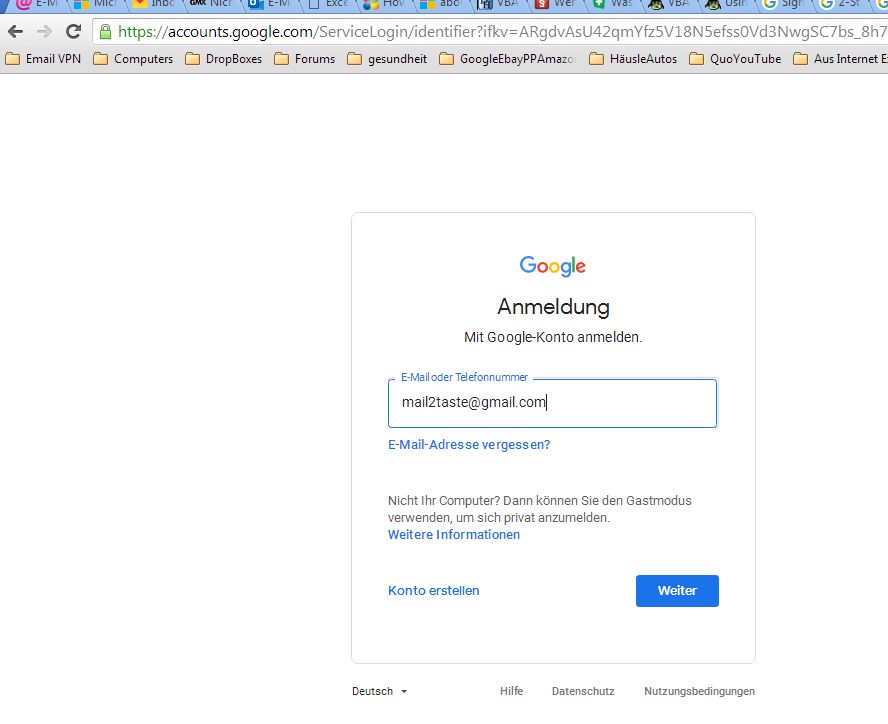Open the Hilfe footer link

click(511, 691)
